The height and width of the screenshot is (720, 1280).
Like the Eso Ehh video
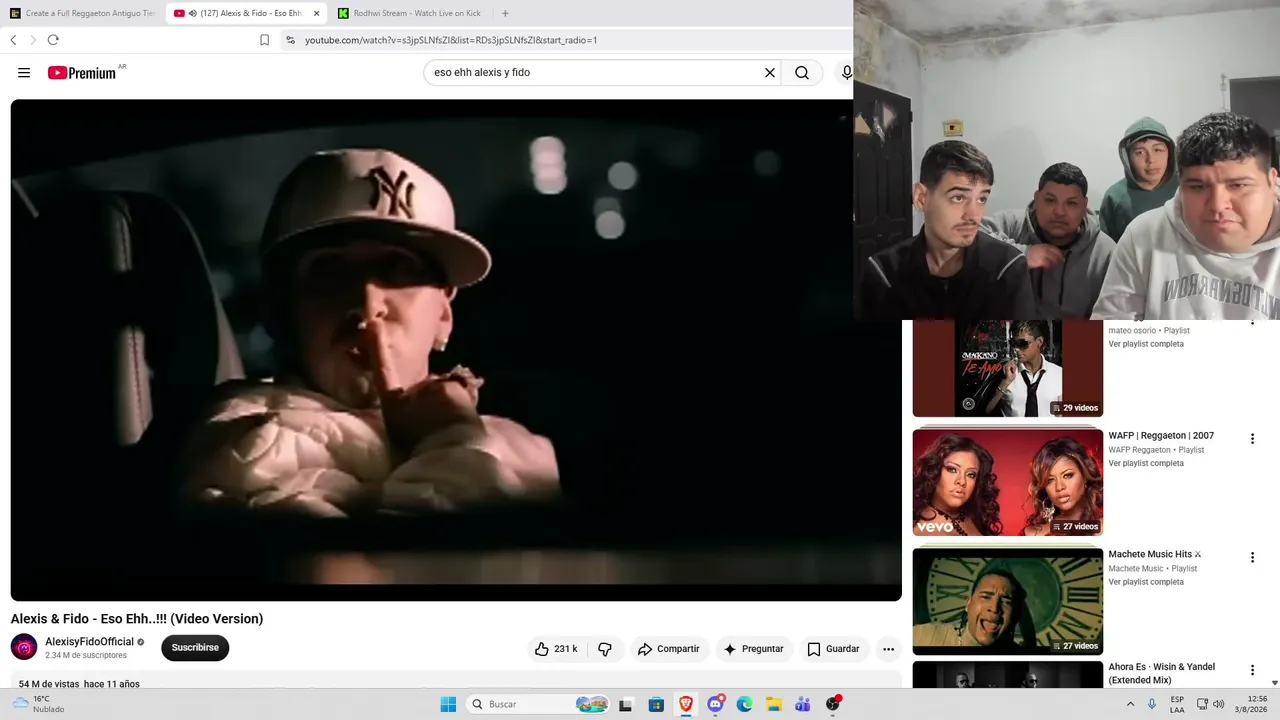coord(556,649)
